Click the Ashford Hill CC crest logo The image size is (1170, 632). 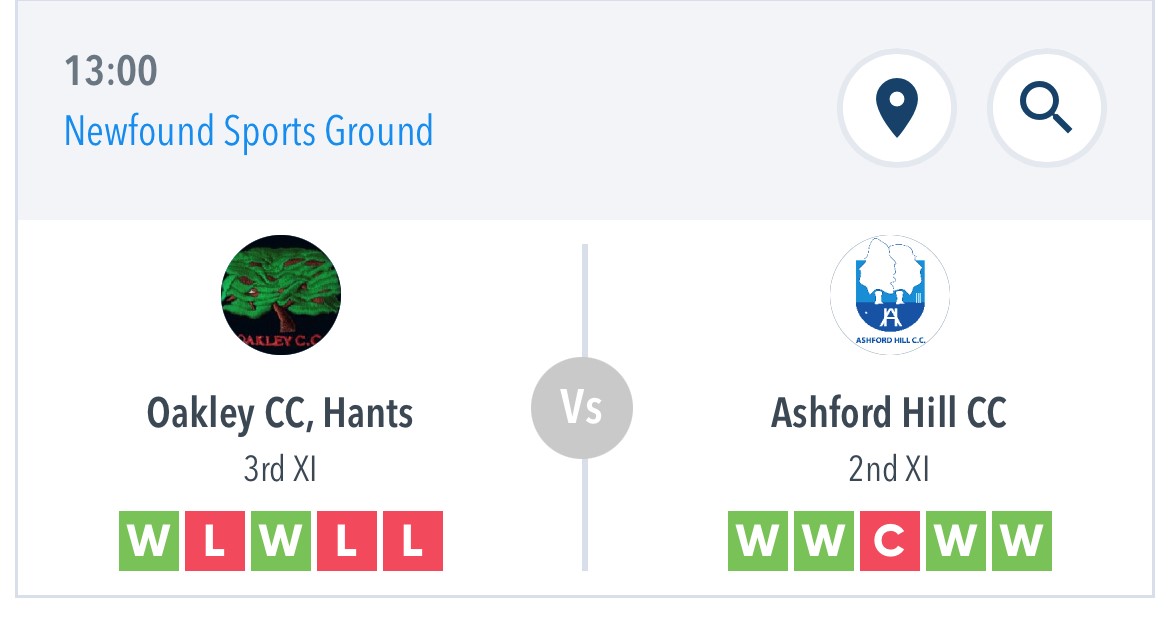click(889, 295)
